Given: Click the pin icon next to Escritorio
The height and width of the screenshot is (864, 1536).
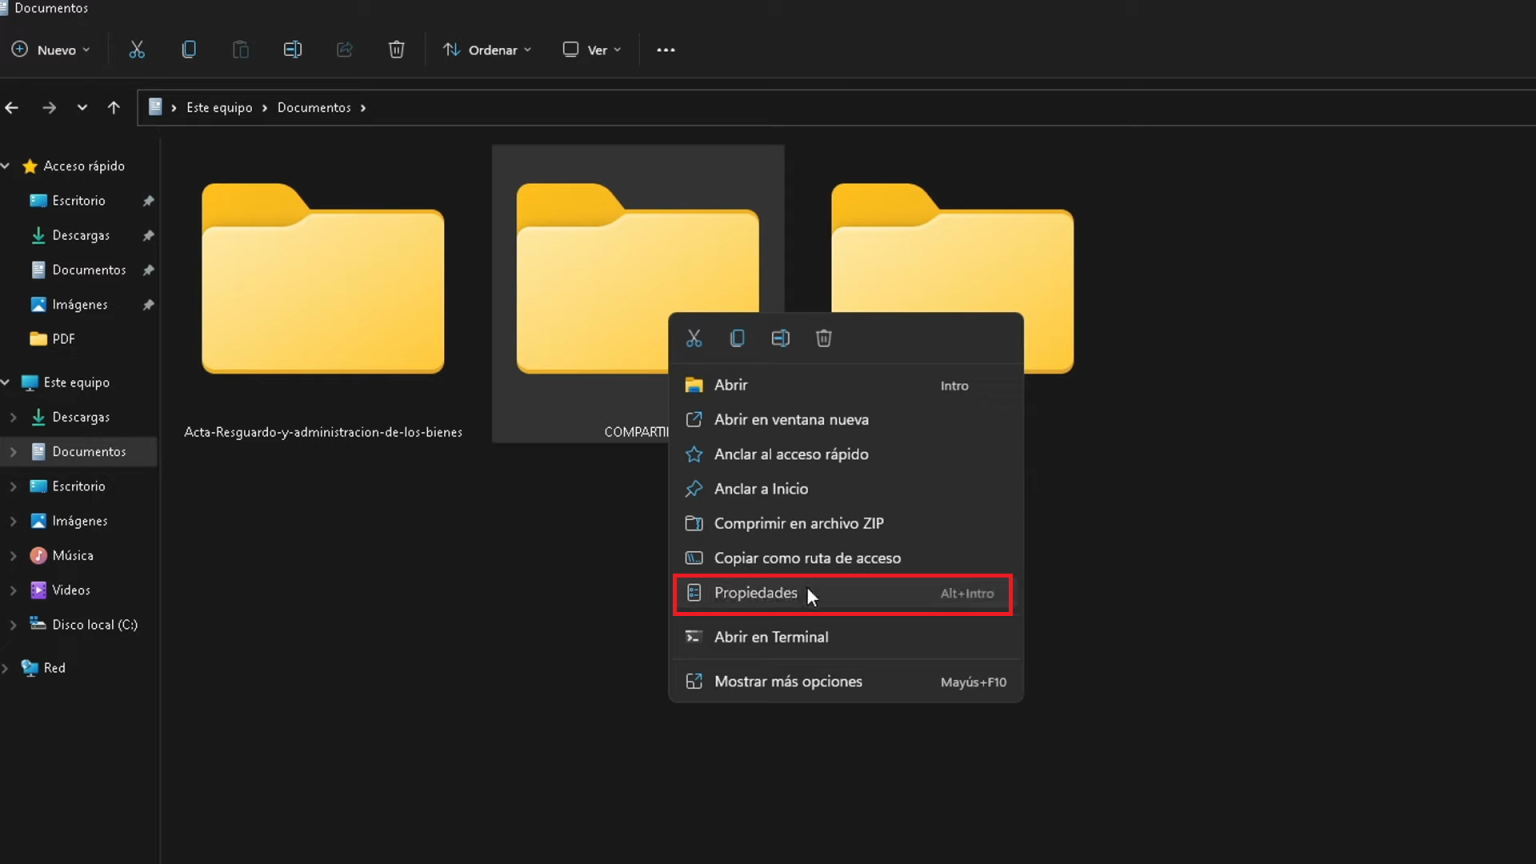Looking at the screenshot, I should [x=148, y=201].
